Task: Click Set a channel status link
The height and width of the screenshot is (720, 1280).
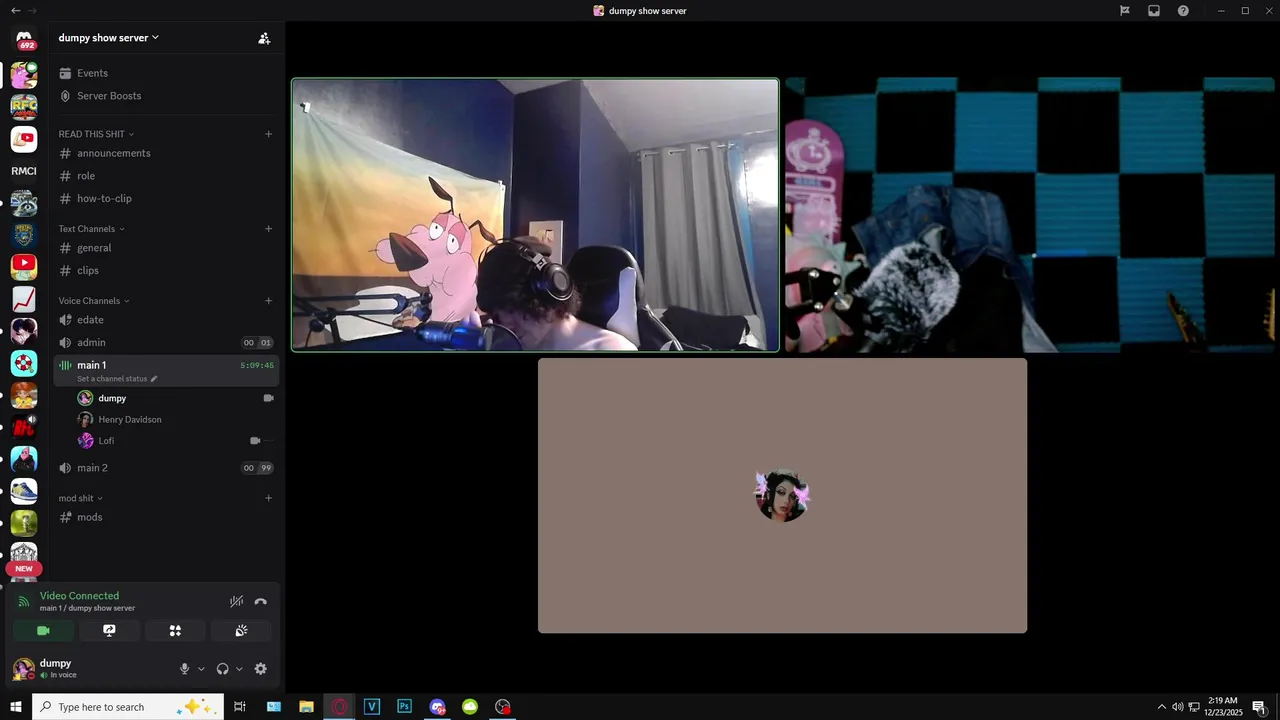Action: [112, 379]
